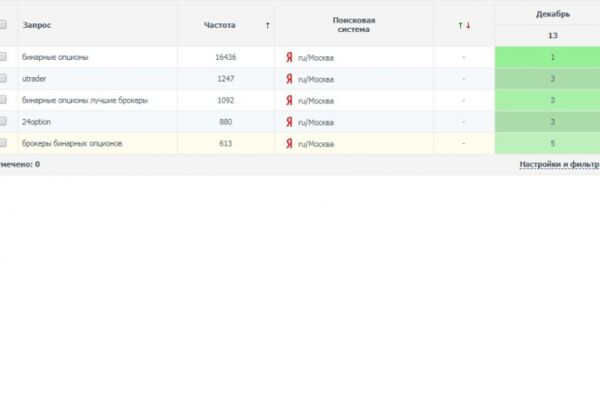Screen dimensions: 600x400
Task: Click Yandex icon in '24option' row
Action: pos(289,122)
